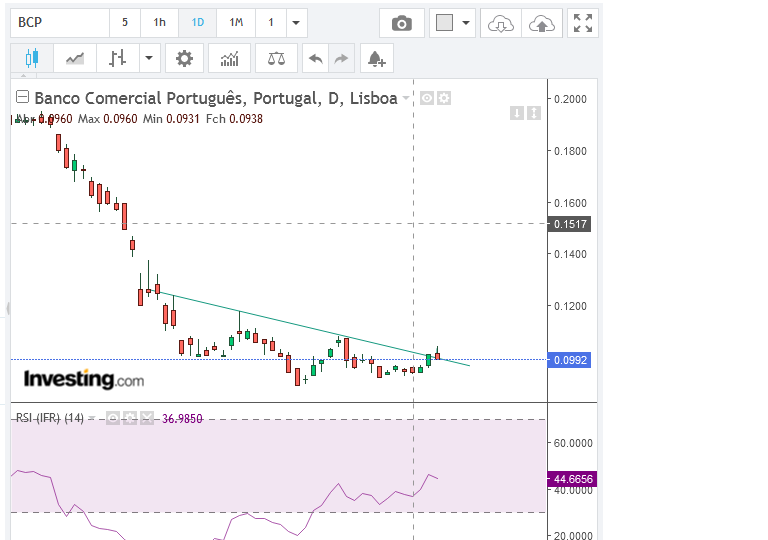Viewport: 768px width, 540px height.
Task: Select the 1h interval
Action: pyautogui.click(x=159, y=23)
